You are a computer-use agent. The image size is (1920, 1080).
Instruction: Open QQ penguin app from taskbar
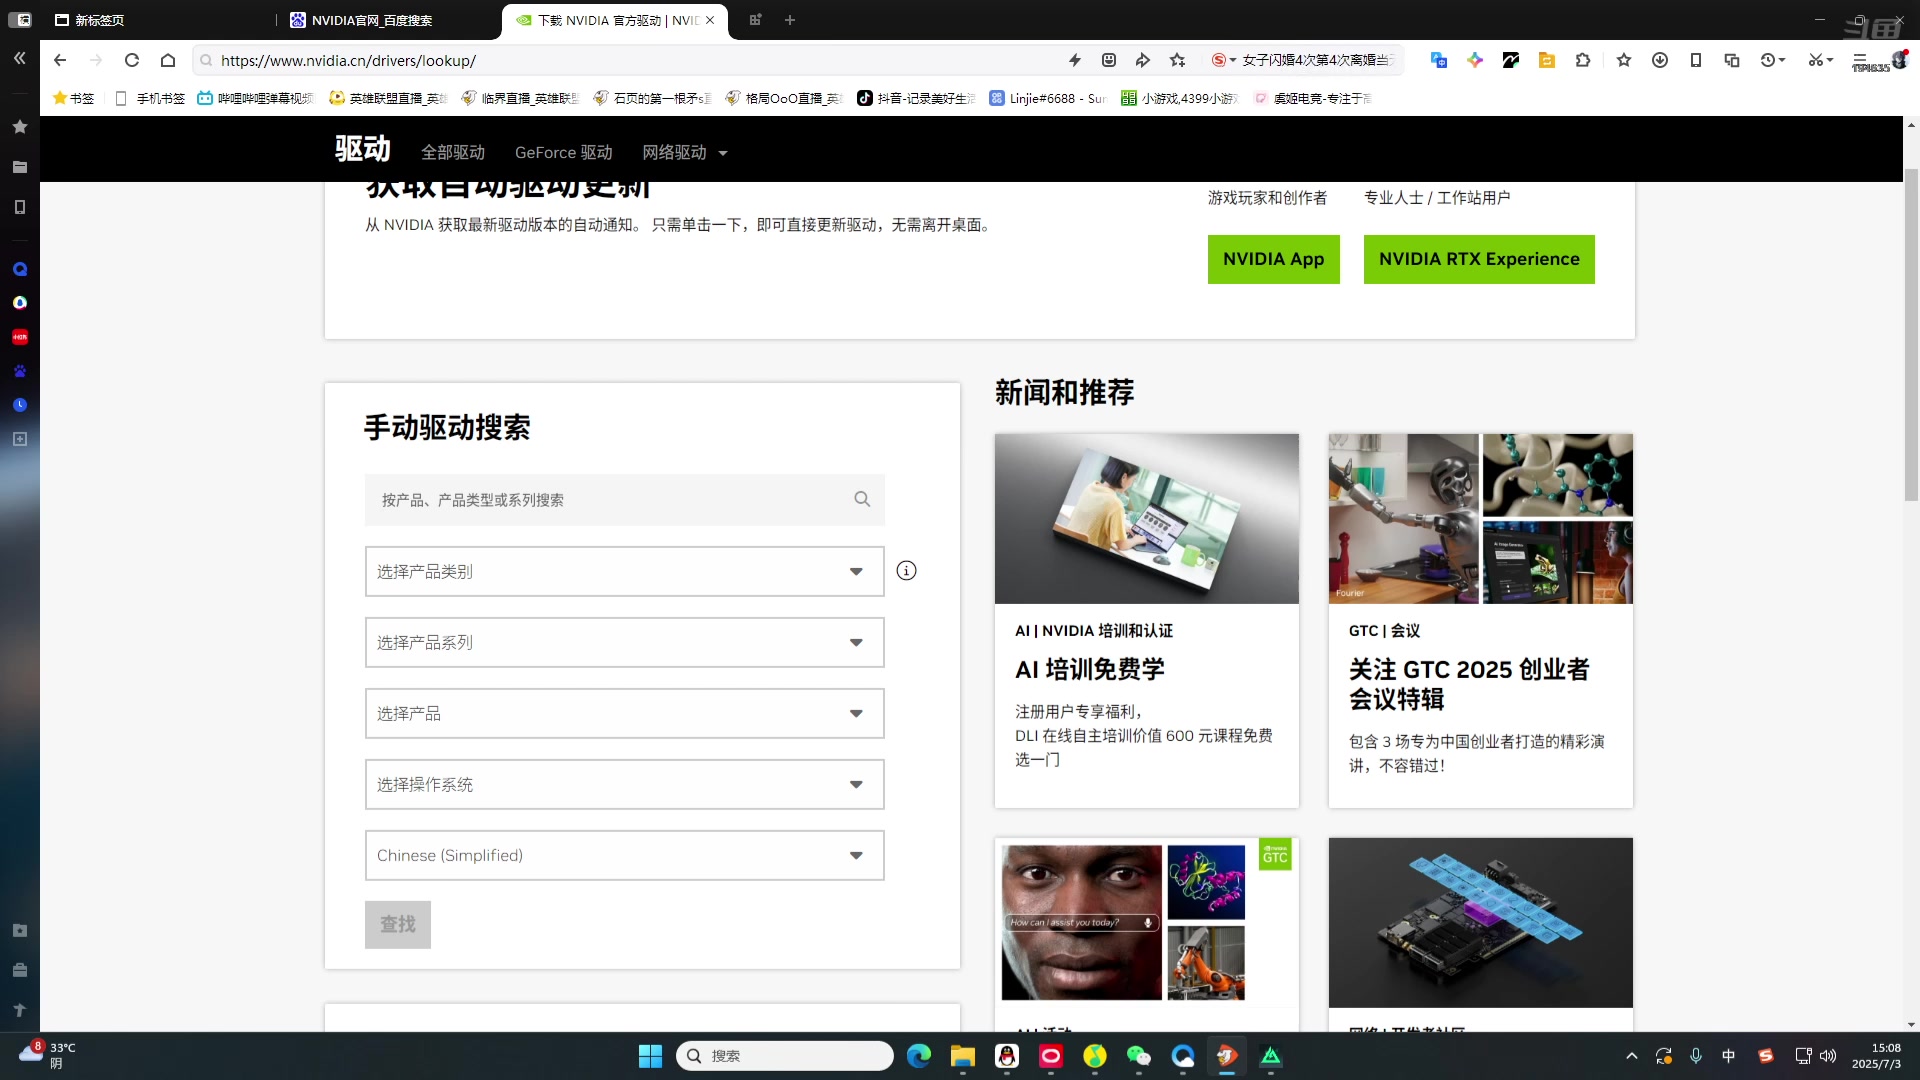1007,1056
